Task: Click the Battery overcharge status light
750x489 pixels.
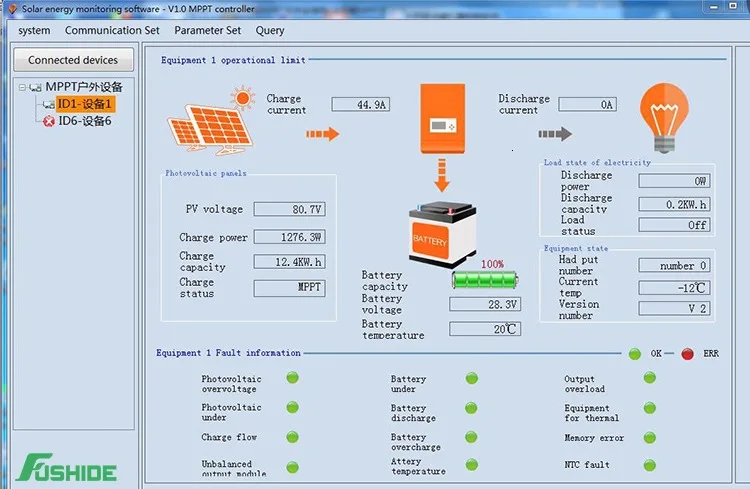Action: [x=471, y=436]
